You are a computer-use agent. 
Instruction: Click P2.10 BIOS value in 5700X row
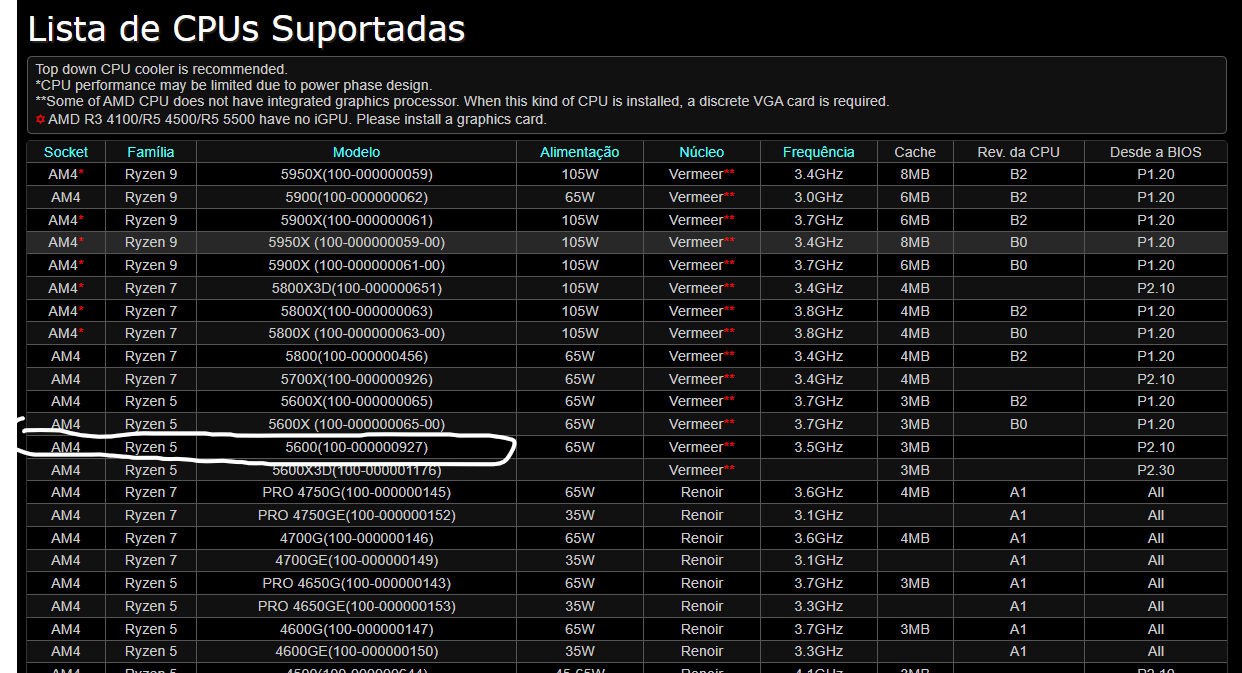click(x=1156, y=379)
